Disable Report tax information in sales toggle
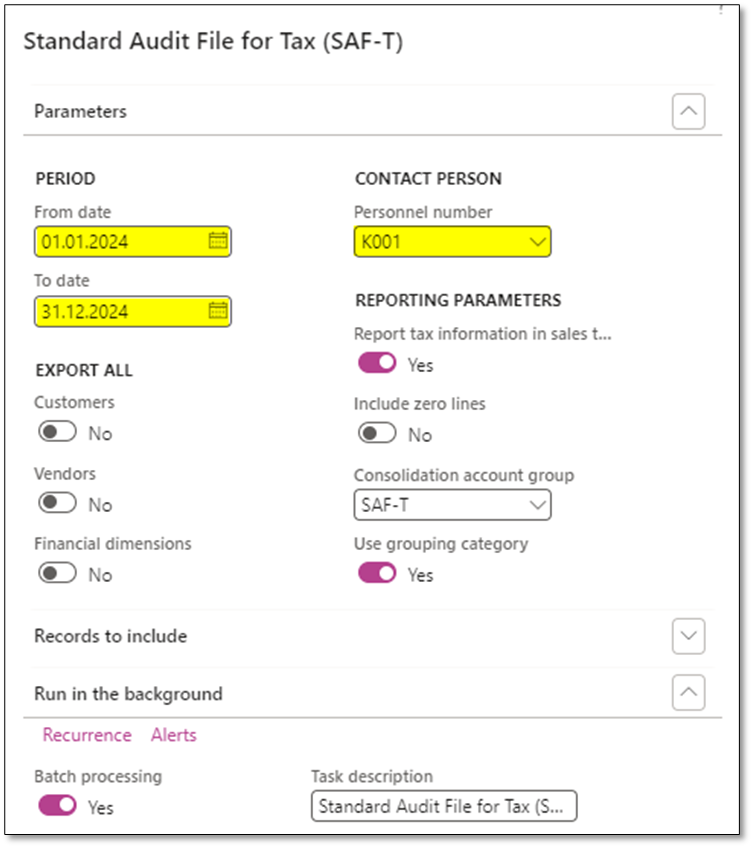The height and width of the screenshot is (848, 753). pyautogui.click(x=377, y=362)
